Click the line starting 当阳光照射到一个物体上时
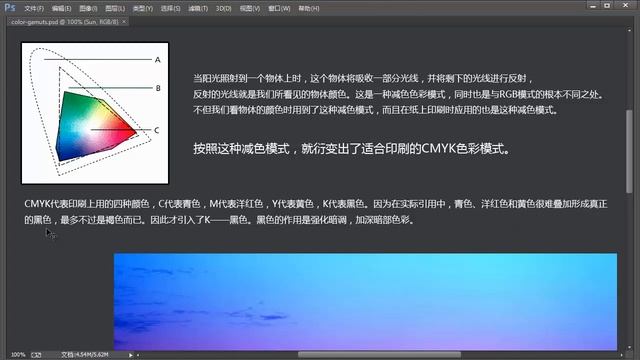640x360 pixels. [363, 78]
